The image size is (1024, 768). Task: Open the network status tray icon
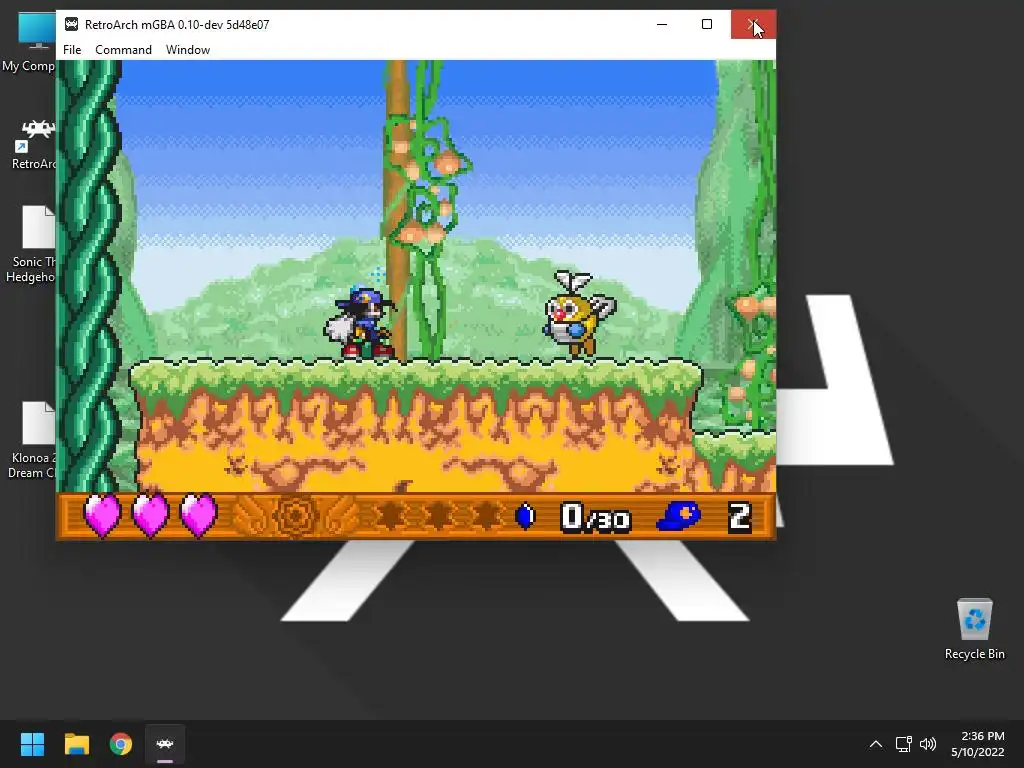coord(903,744)
